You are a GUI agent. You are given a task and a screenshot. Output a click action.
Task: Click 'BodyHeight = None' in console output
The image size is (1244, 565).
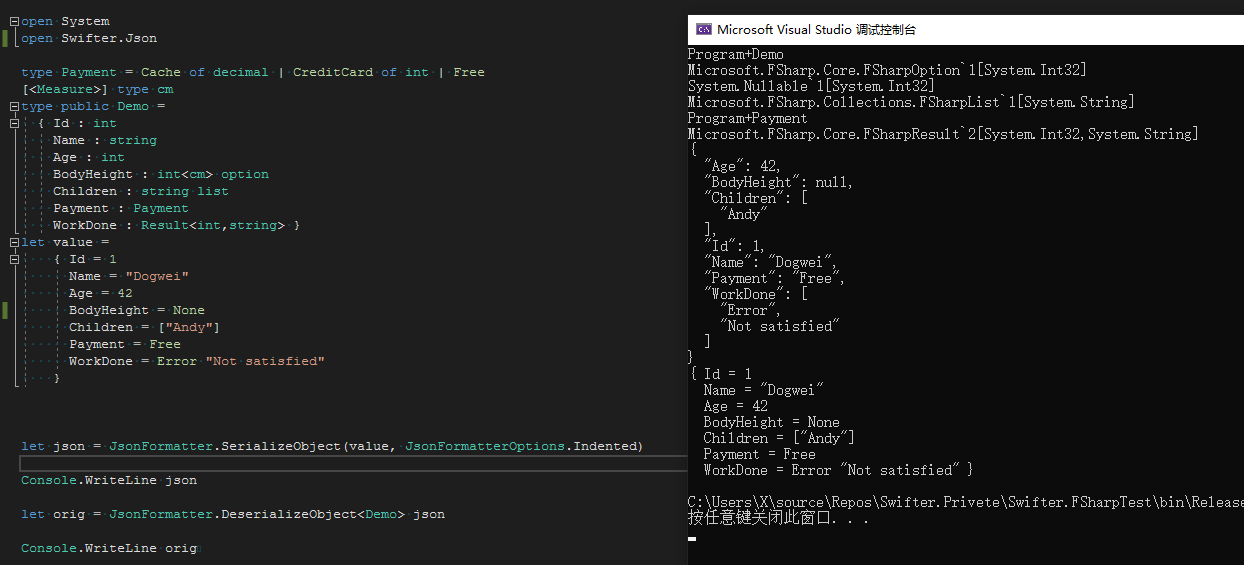772,422
